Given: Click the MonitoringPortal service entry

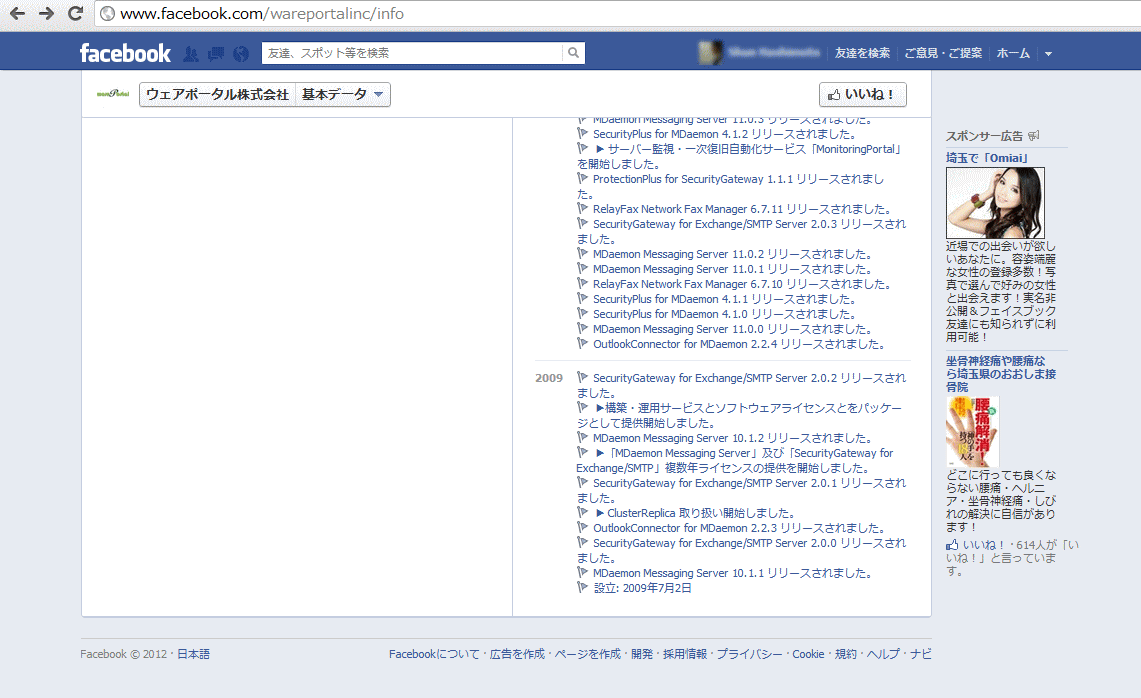Looking at the screenshot, I should 739,156.
